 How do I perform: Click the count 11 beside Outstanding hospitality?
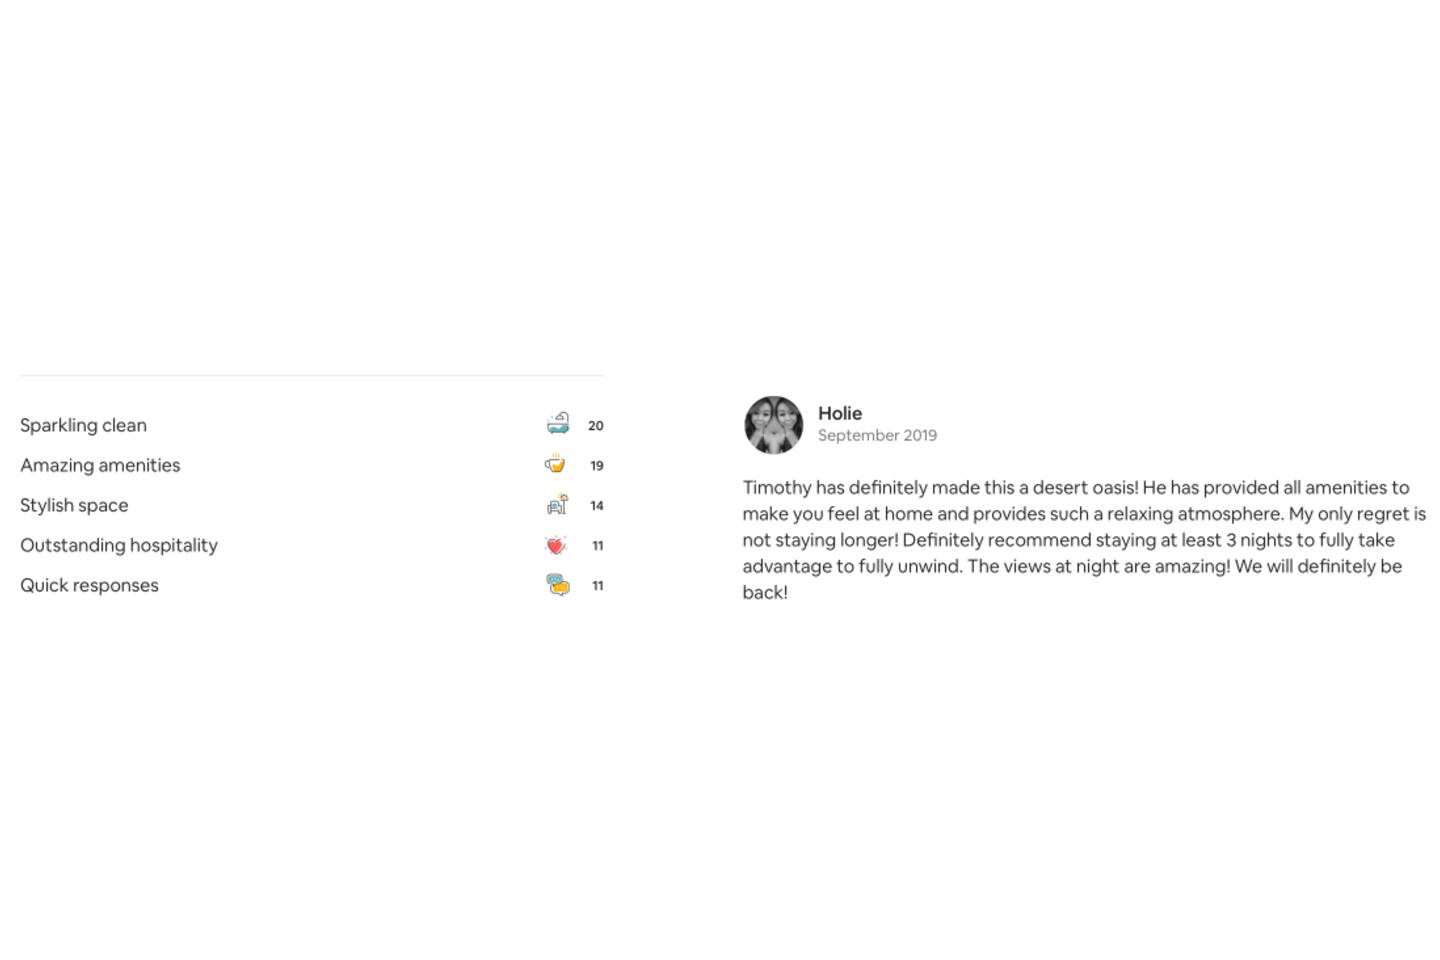click(598, 546)
